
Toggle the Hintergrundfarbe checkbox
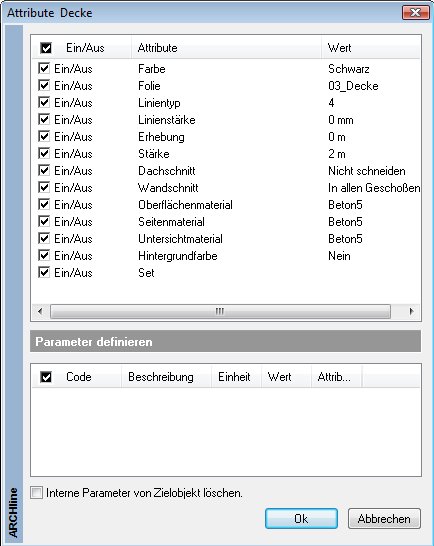coord(44,256)
